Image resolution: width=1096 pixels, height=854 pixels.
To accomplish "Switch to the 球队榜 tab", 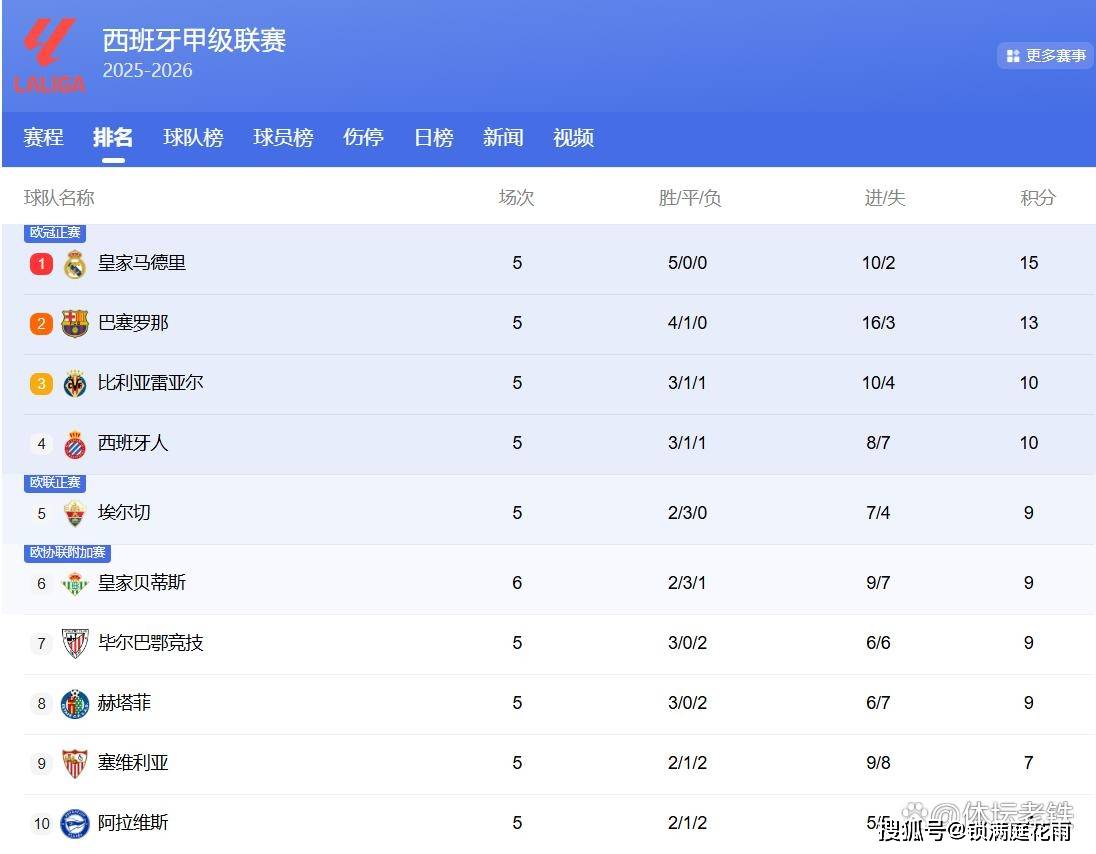I will click(193, 137).
